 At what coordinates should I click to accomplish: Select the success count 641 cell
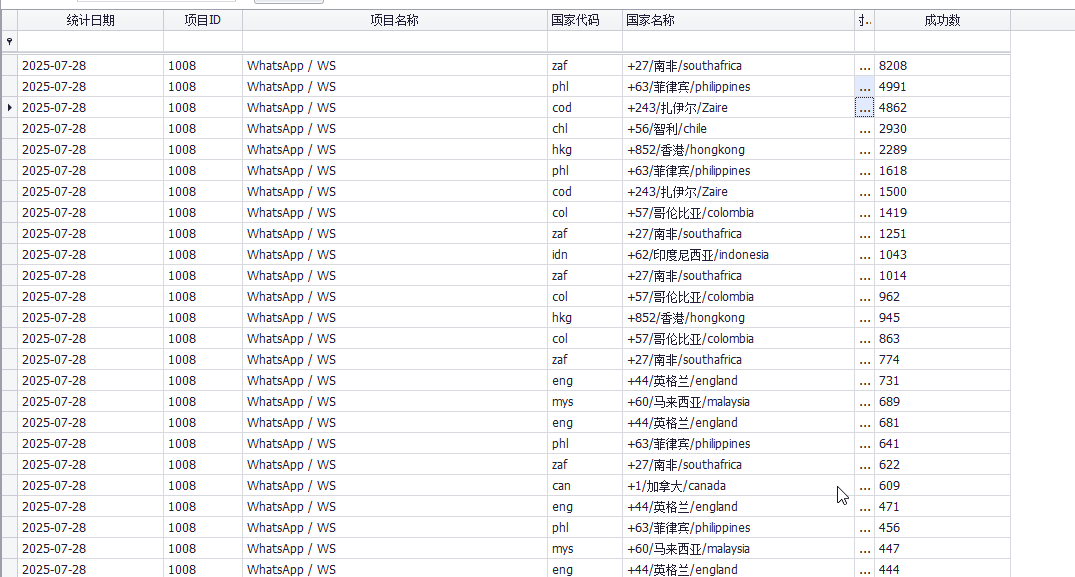[943, 444]
